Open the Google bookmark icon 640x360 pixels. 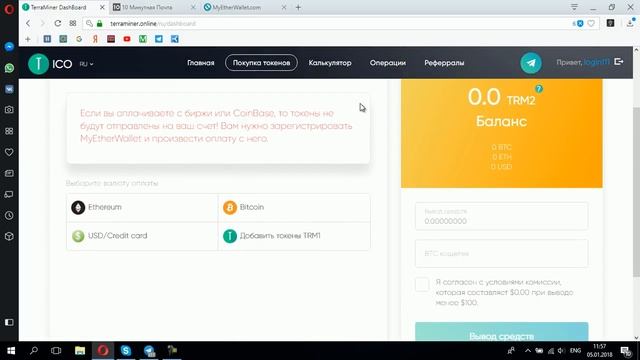click(x=79, y=39)
